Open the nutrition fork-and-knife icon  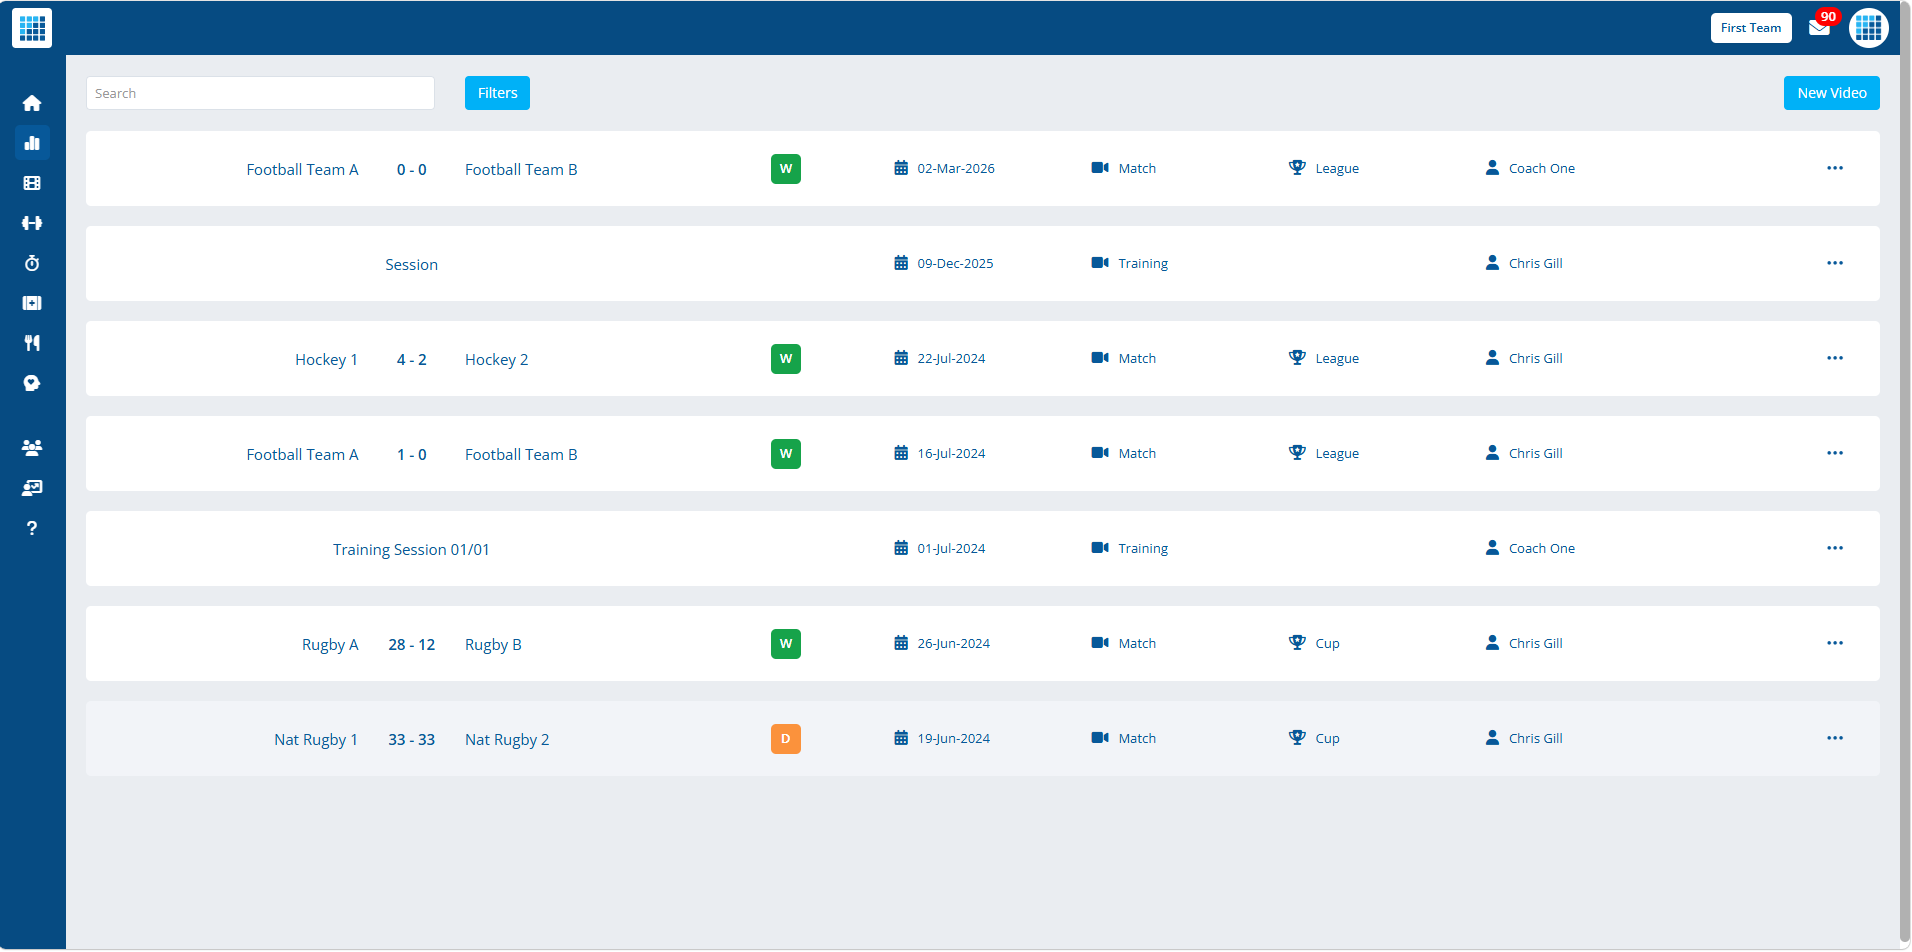(32, 343)
